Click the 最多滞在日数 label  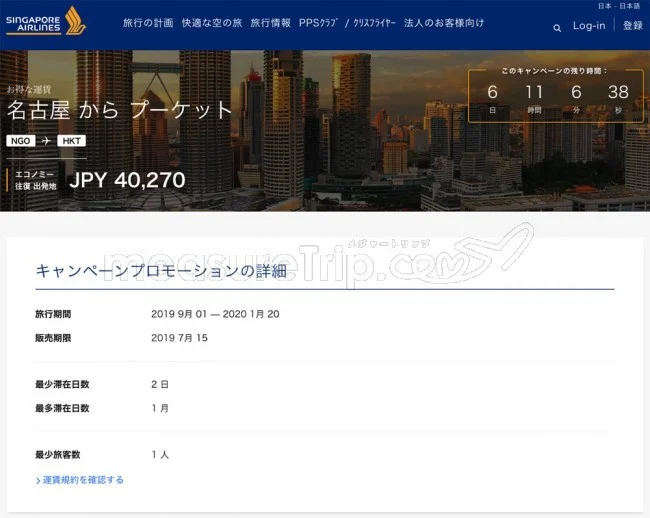click(62, 408)
